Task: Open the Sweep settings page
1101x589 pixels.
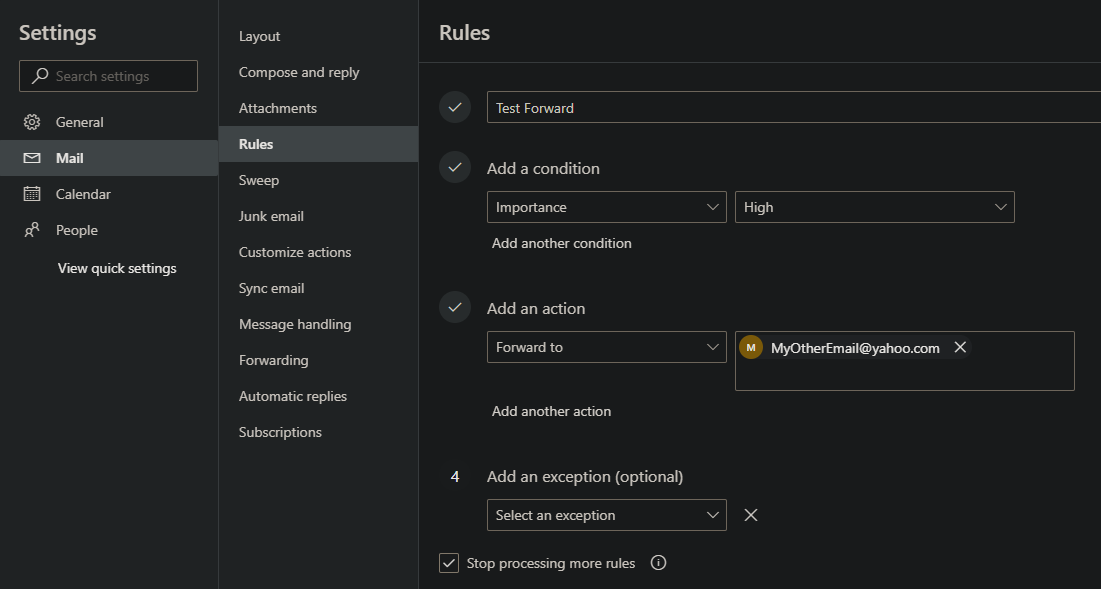Action: [x=257, y=179]
